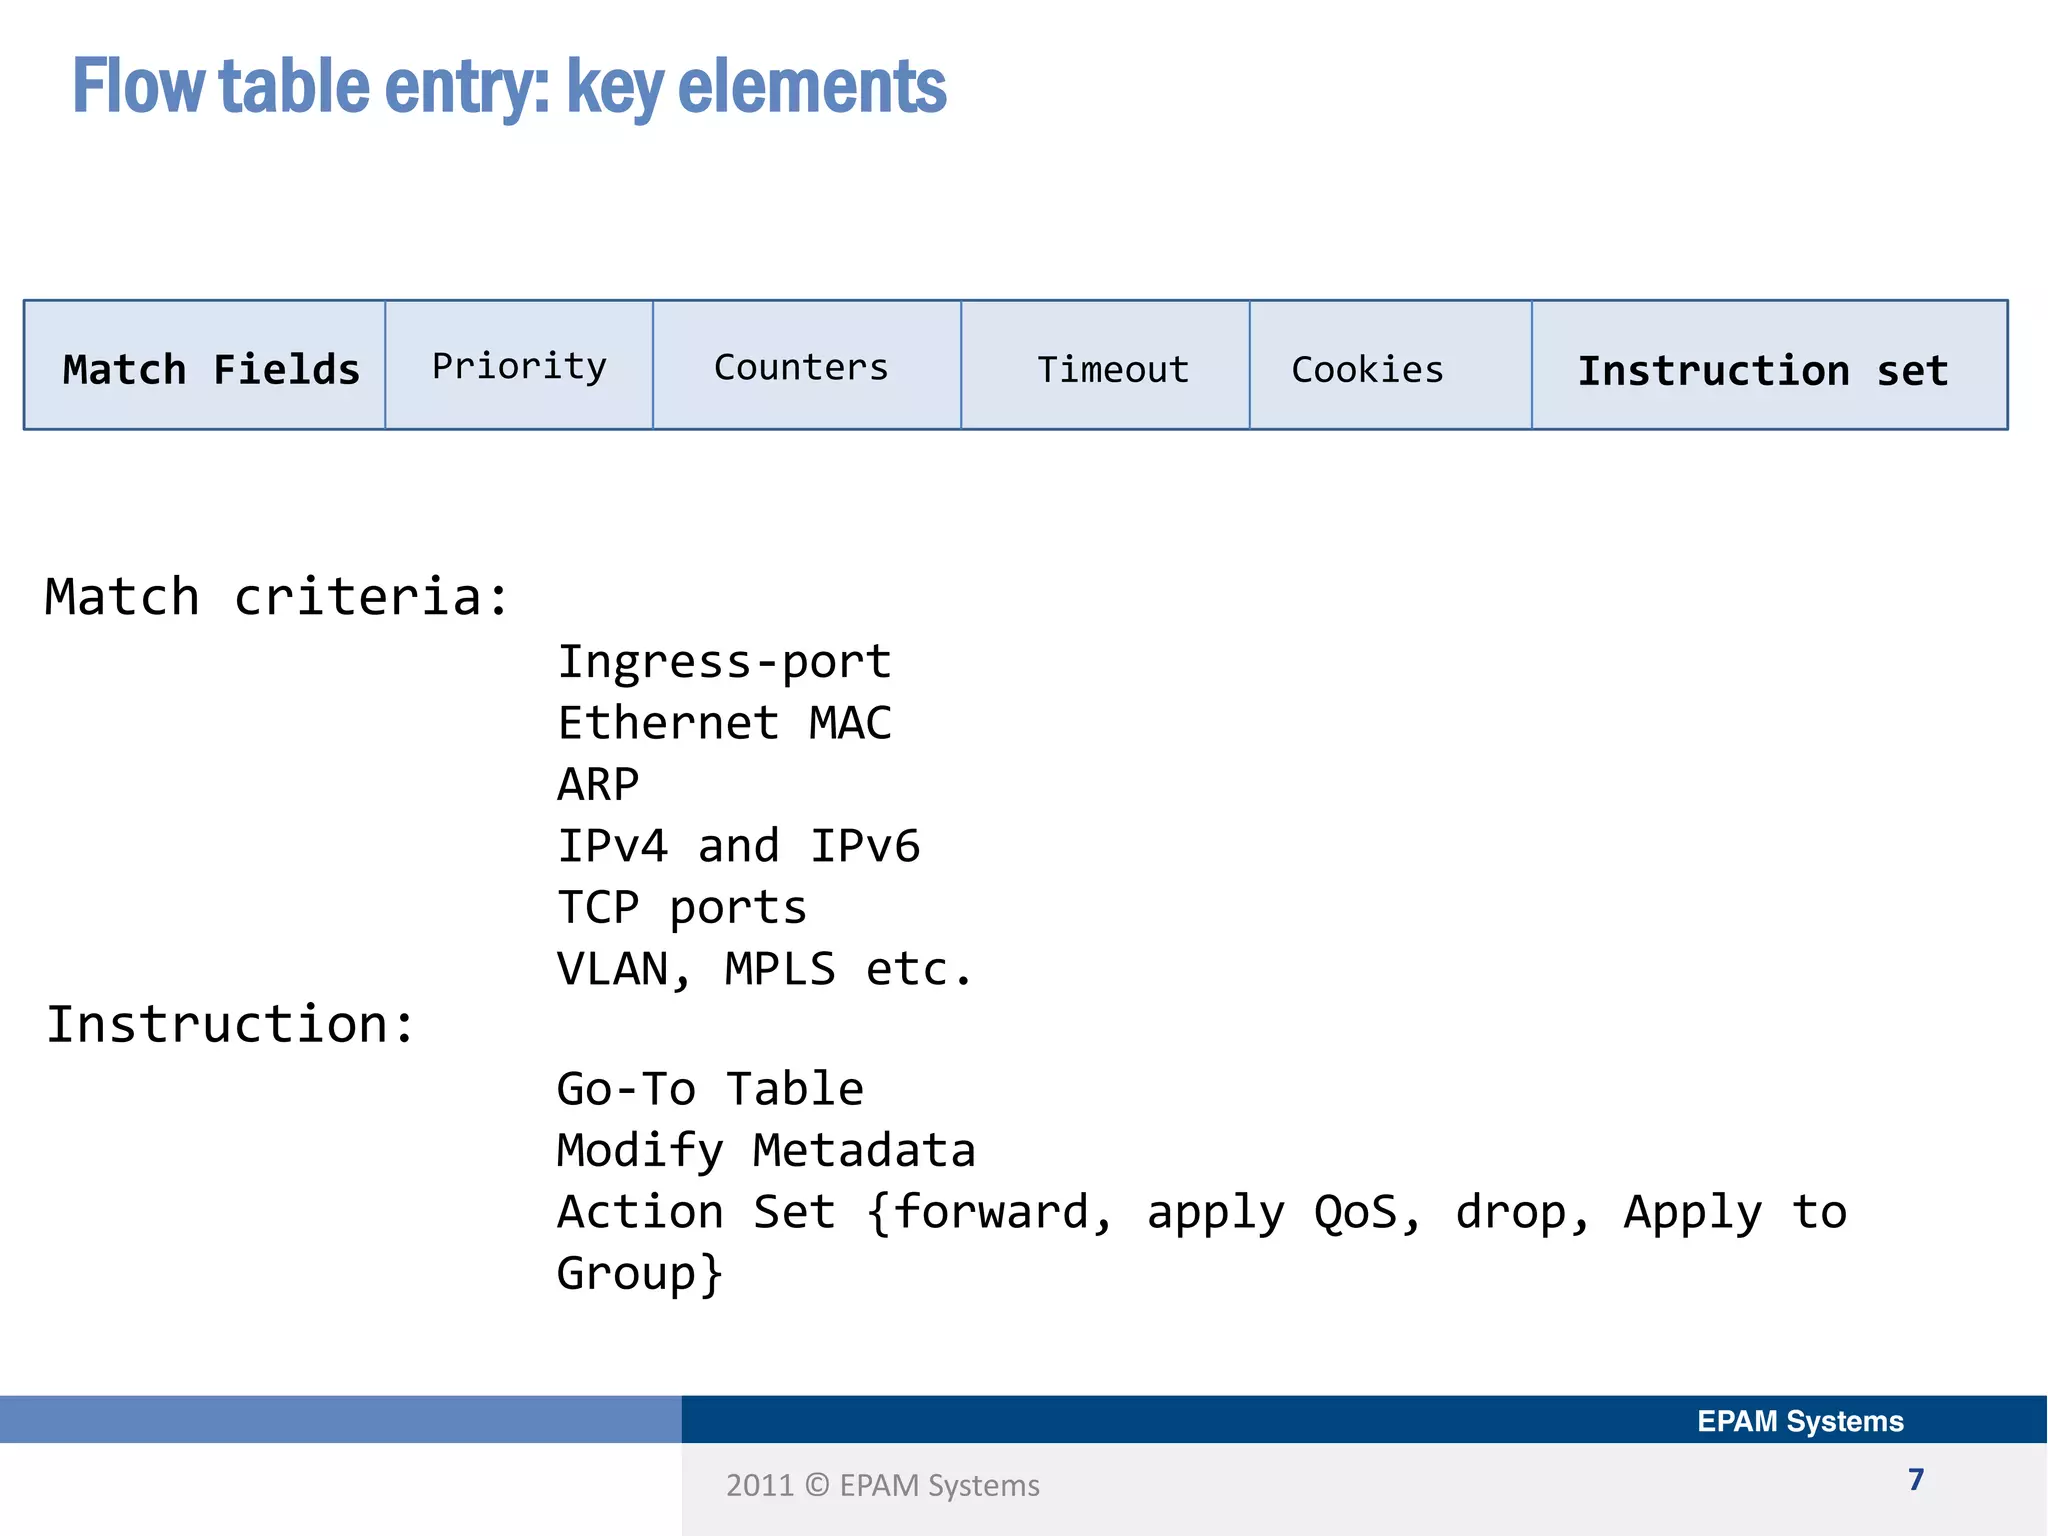Select the 'Priority' table cell
The image size is (2048, 1536).
pyautogui.click(x=519, y=365)
